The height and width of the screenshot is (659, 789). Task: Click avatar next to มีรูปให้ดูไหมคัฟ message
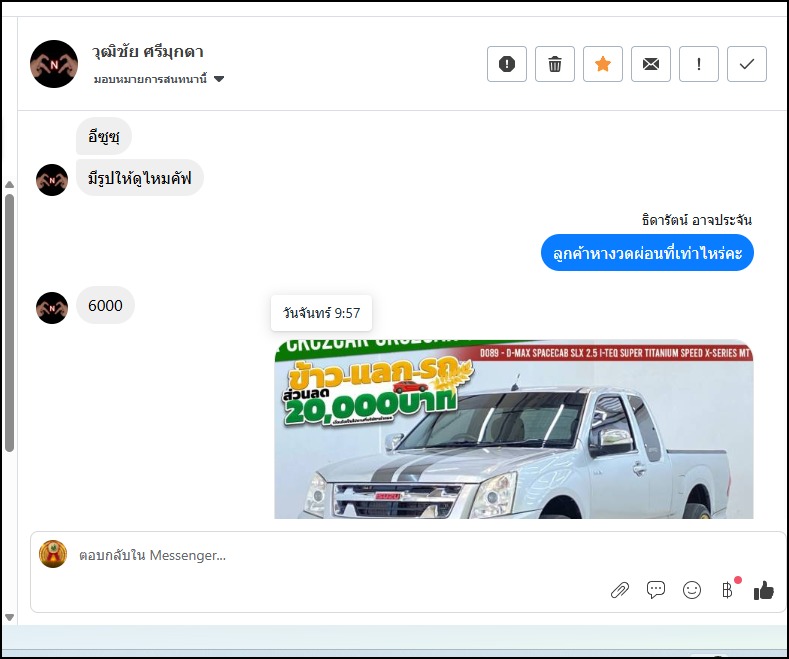point(52,180)
